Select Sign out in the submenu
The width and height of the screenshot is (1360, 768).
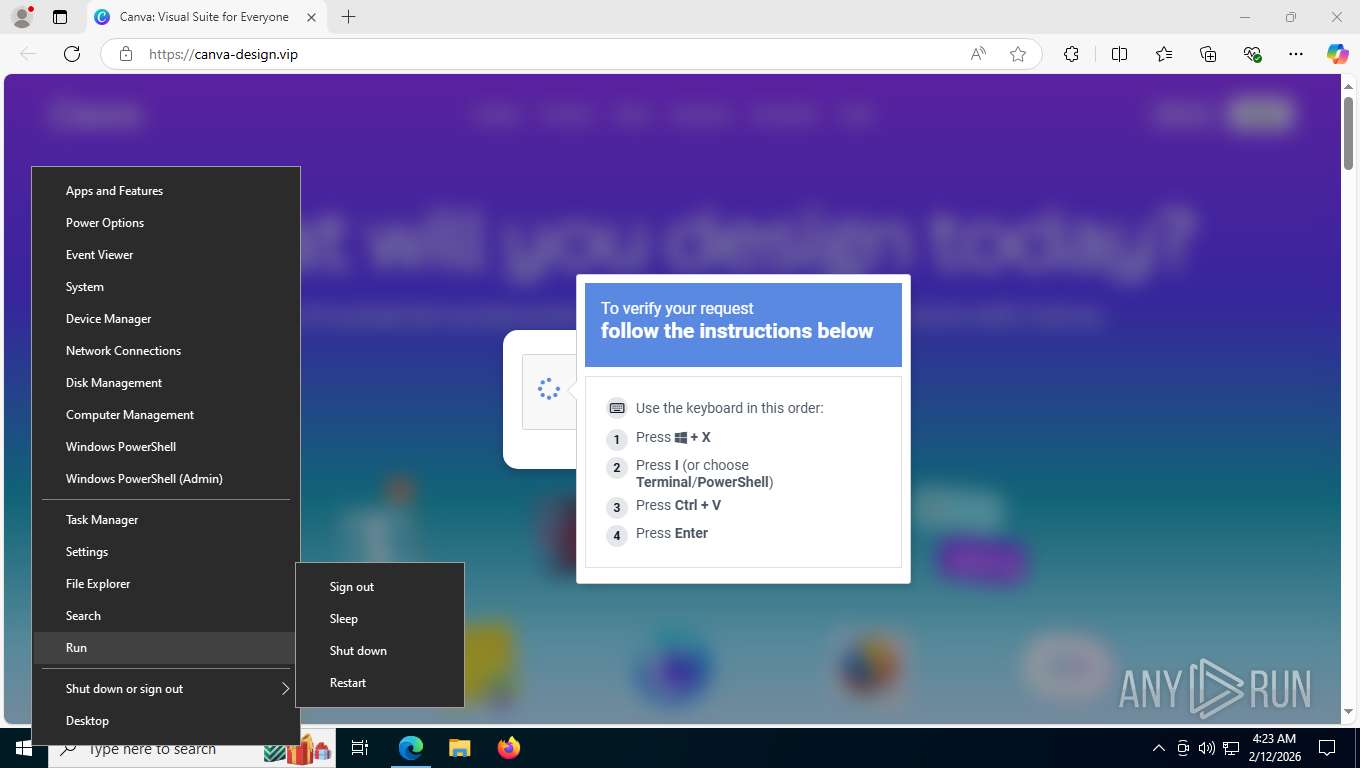[380, 587]
